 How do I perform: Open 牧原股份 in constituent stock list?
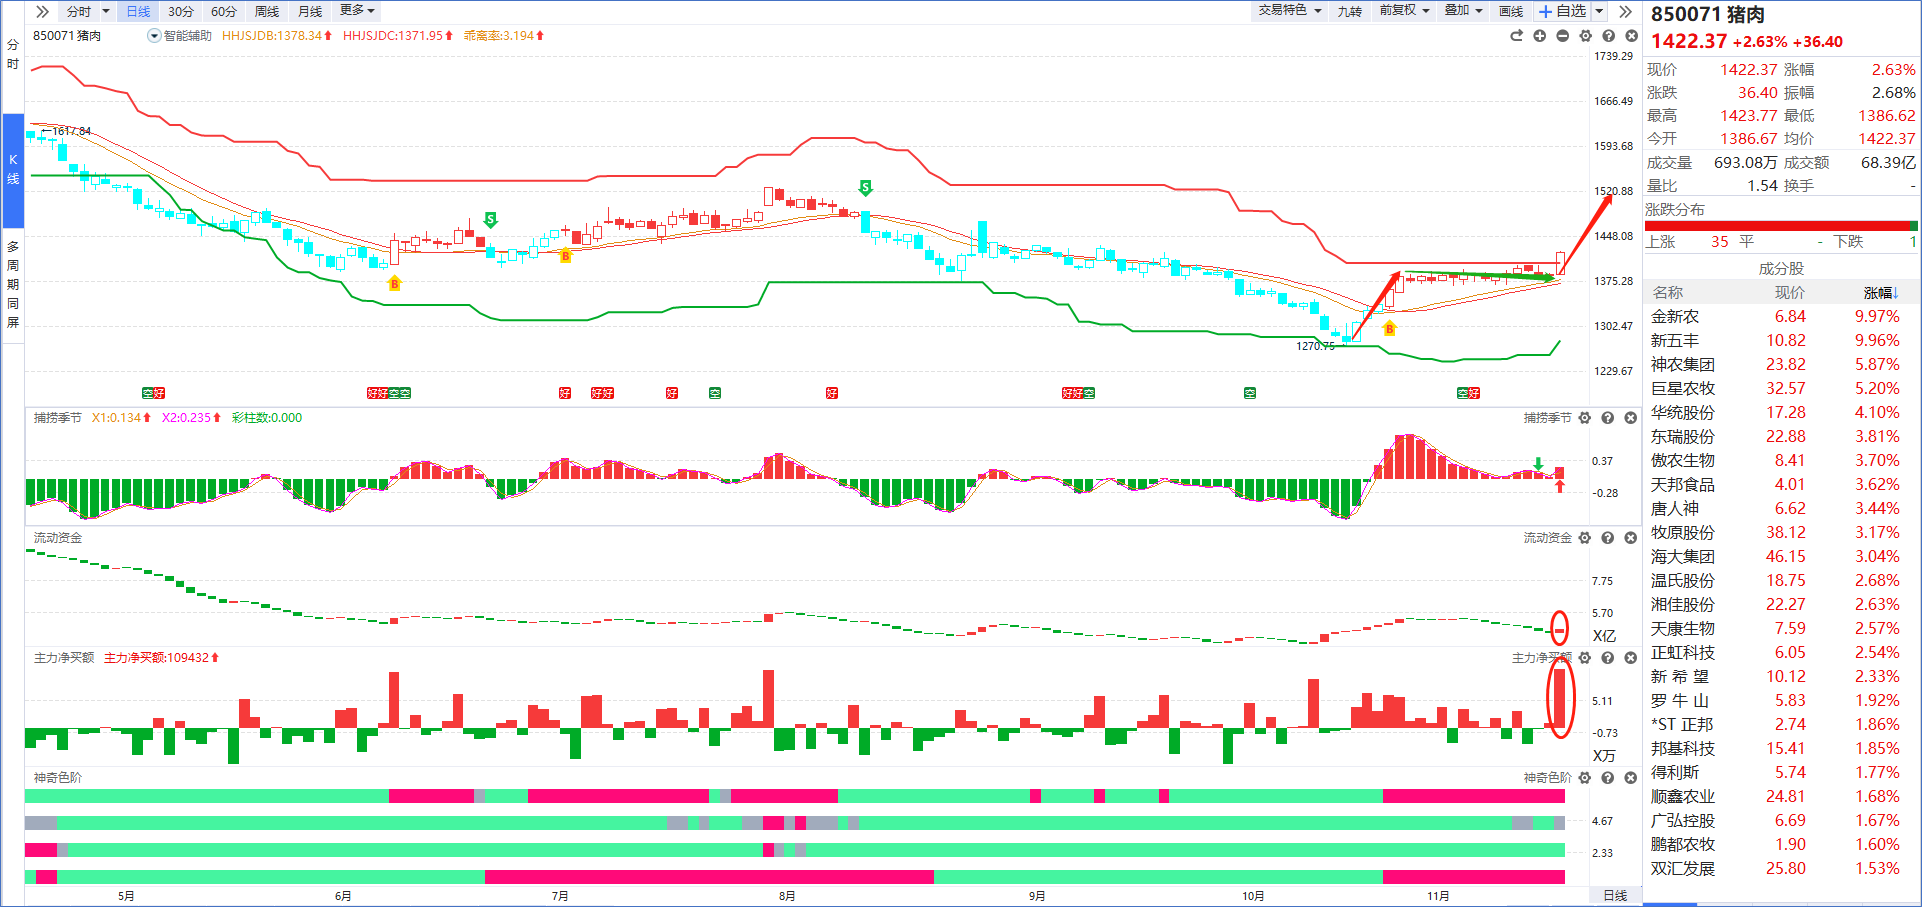pos(1682,533)
